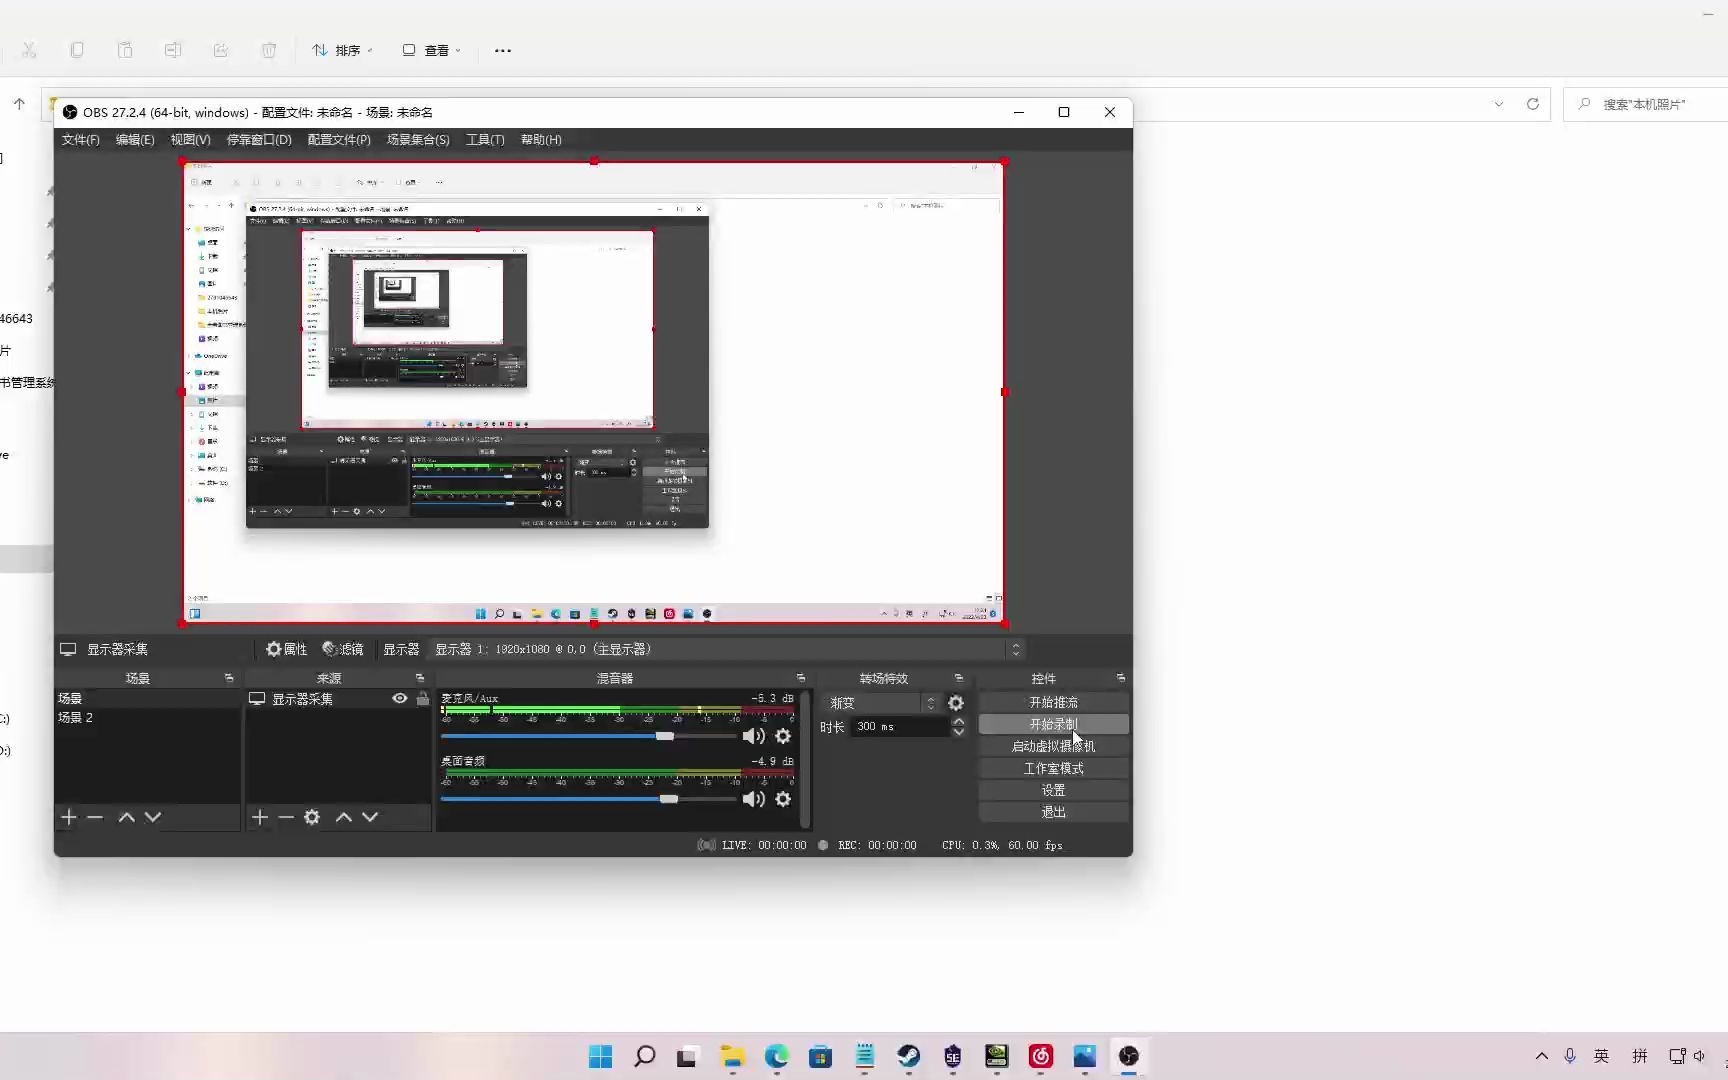The image size is (1728, 1080).
Task: Open 属性 properties of selected source
Action: 286,649
